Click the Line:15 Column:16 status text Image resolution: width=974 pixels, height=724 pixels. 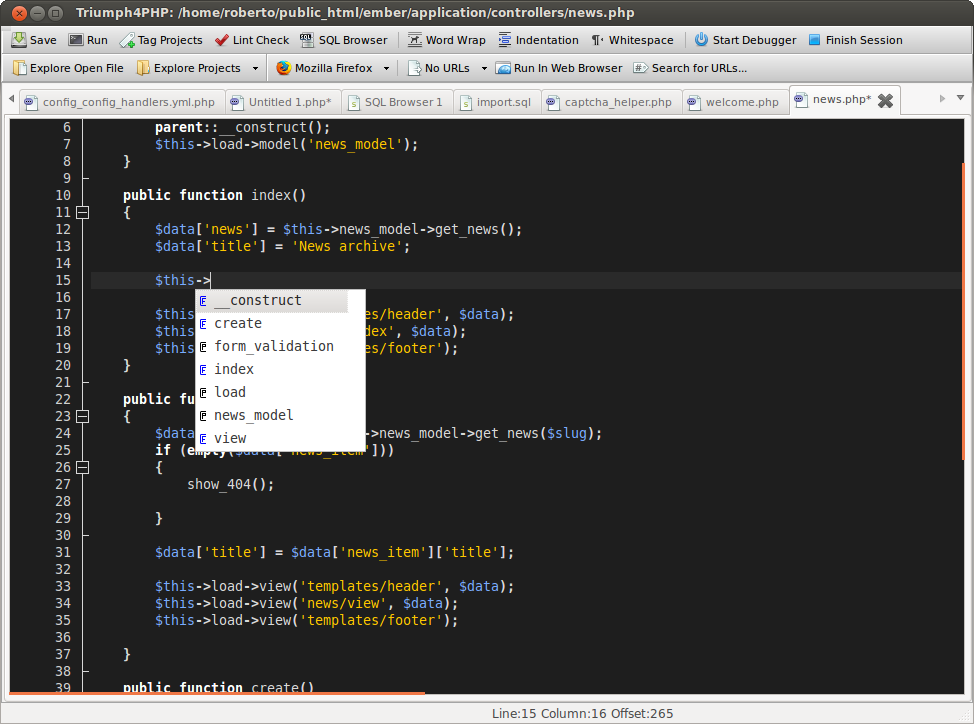coord(582,713)
